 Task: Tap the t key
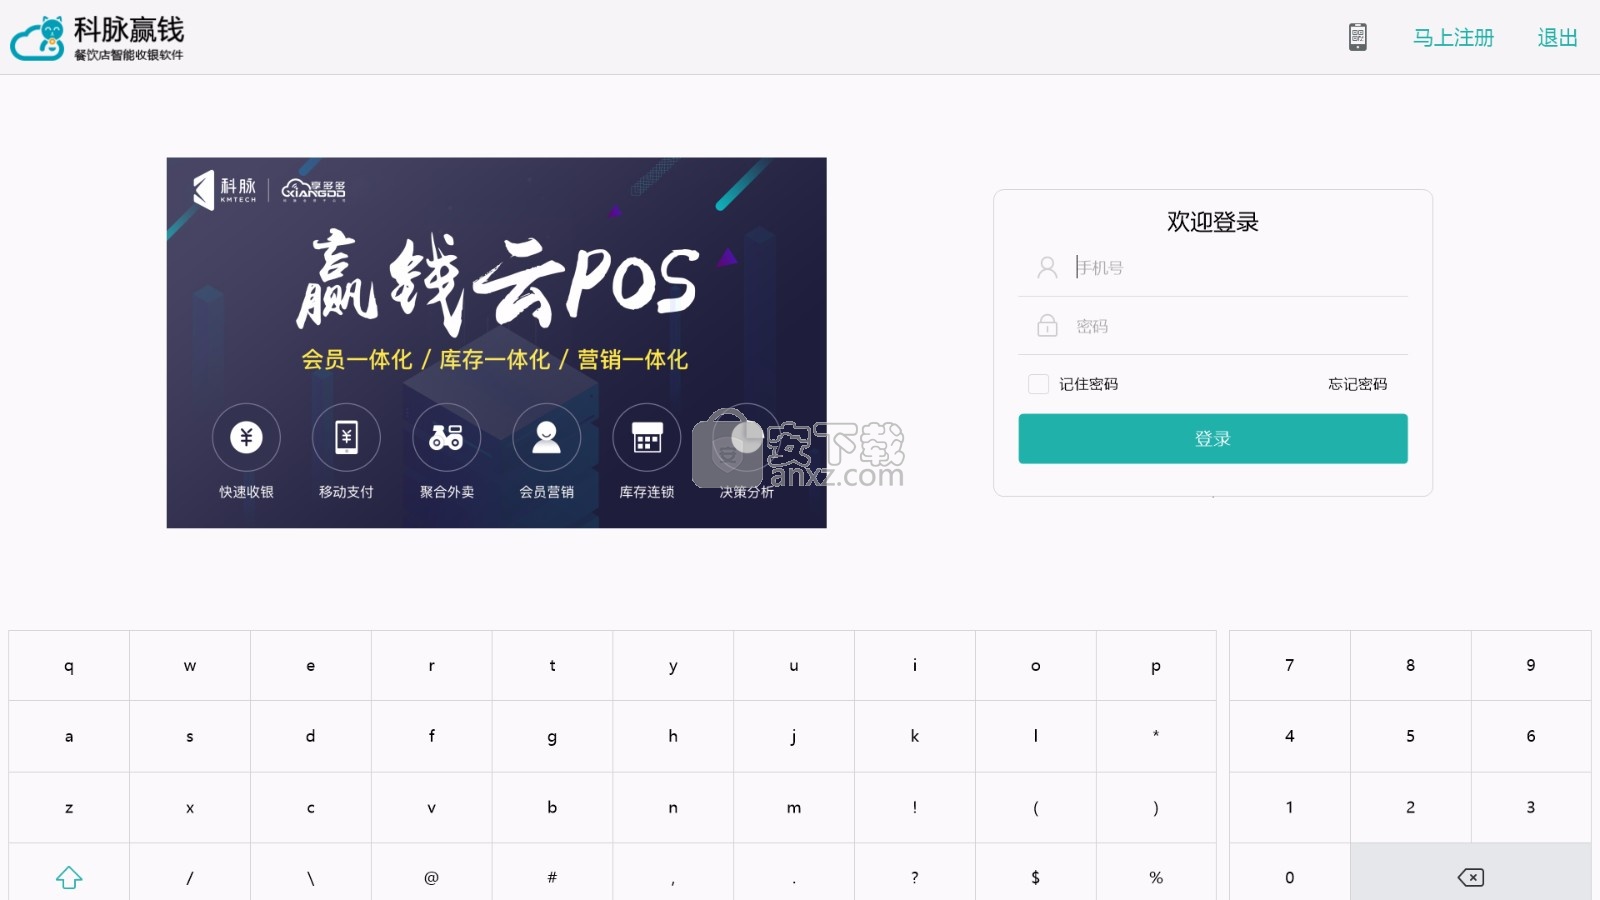(x=552, y=666)
